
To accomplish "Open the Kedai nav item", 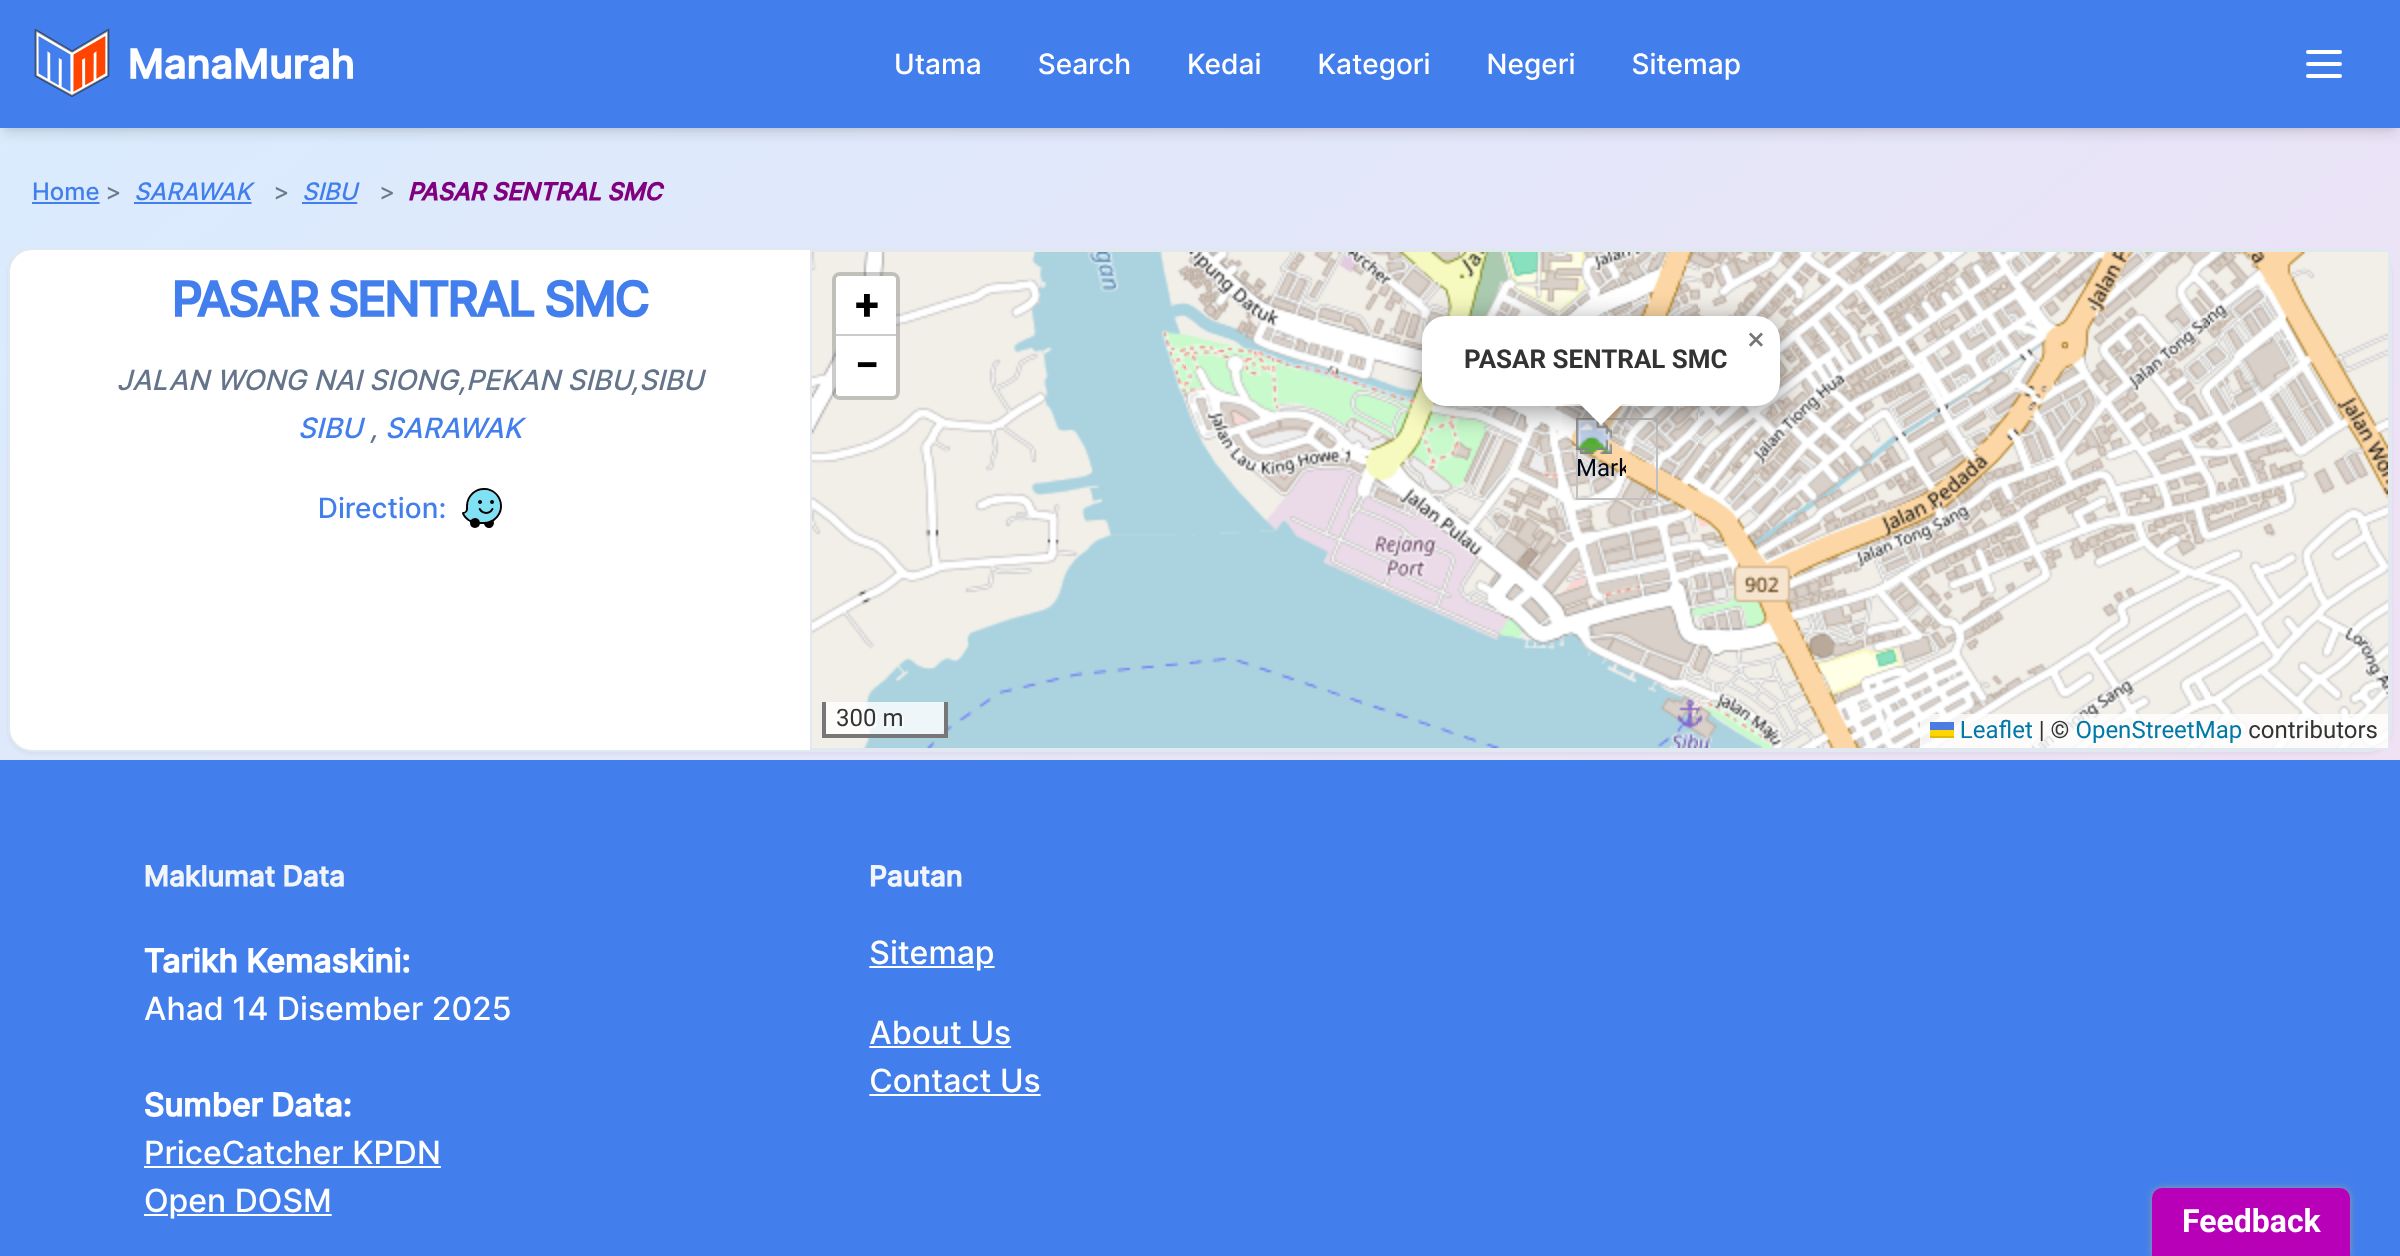I will (x=1223, y=64).
